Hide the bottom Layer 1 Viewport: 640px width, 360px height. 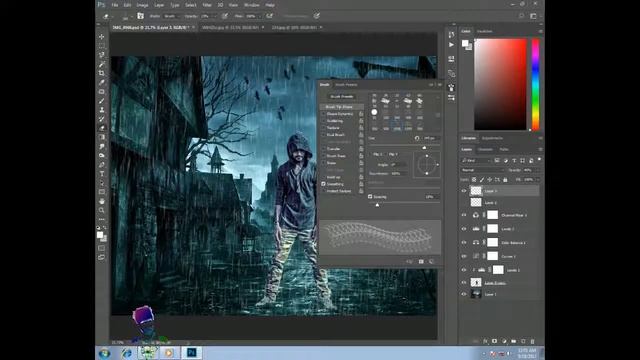tap(464, 294)
